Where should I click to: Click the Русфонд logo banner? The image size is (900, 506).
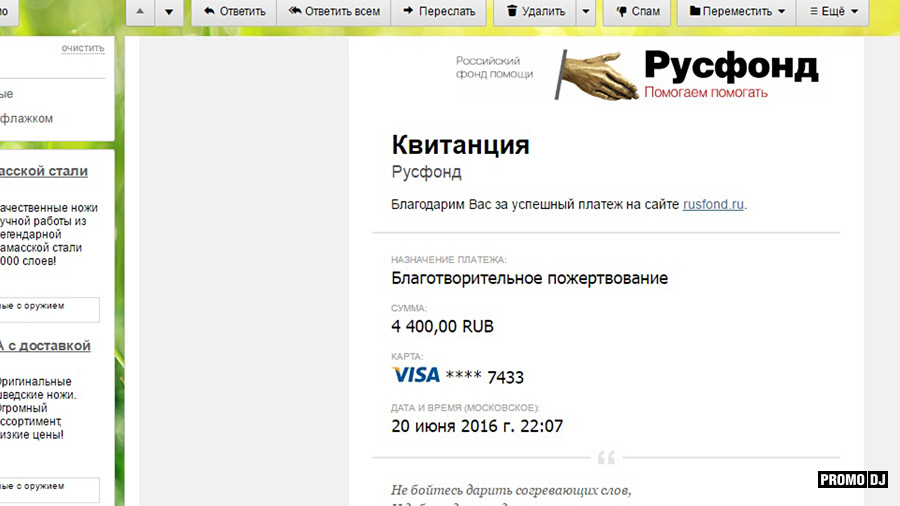pyautogui.click(x=638, y=75)
